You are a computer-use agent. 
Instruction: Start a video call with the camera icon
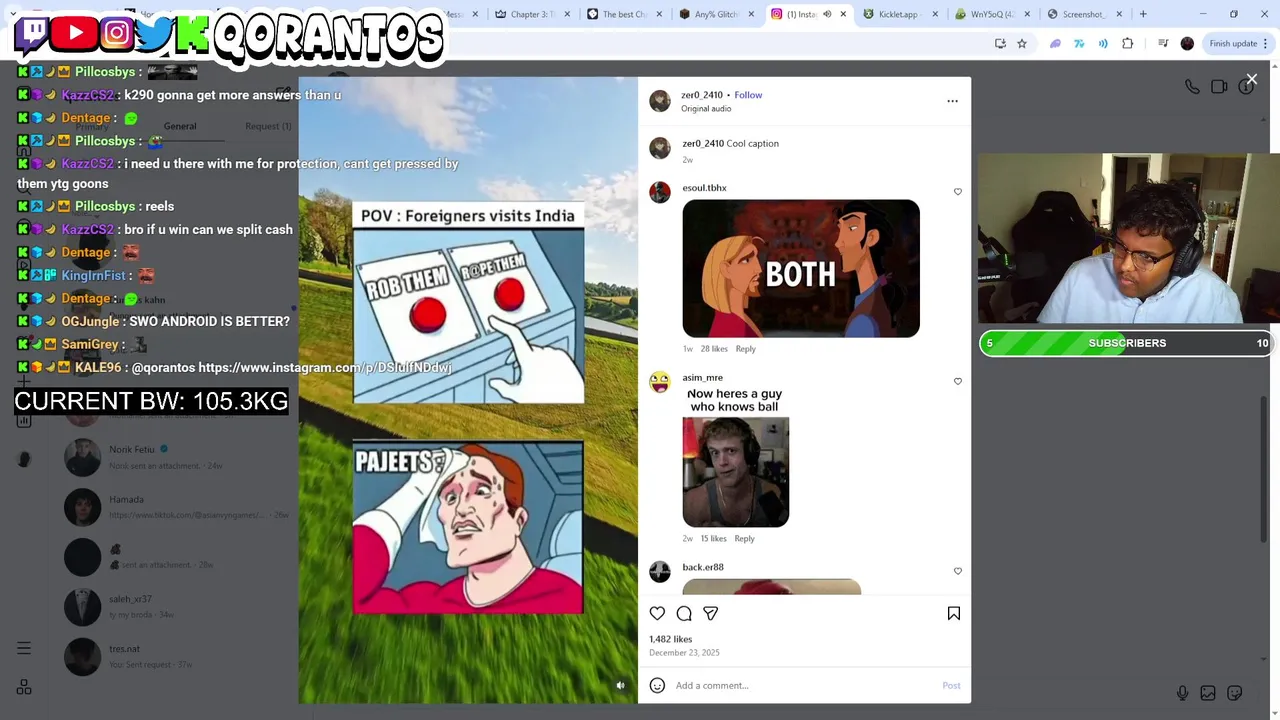1219,87
